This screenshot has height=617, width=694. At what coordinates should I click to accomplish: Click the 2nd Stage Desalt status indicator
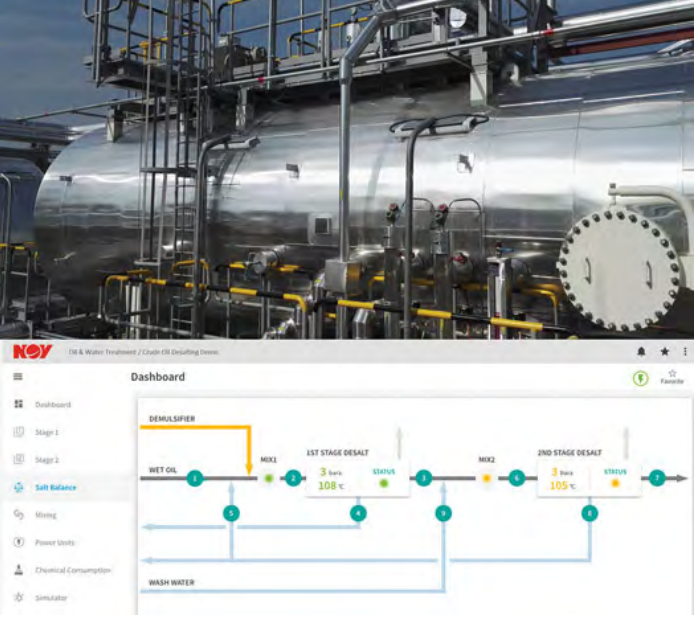pyautogui.click(x=615, y=482)
